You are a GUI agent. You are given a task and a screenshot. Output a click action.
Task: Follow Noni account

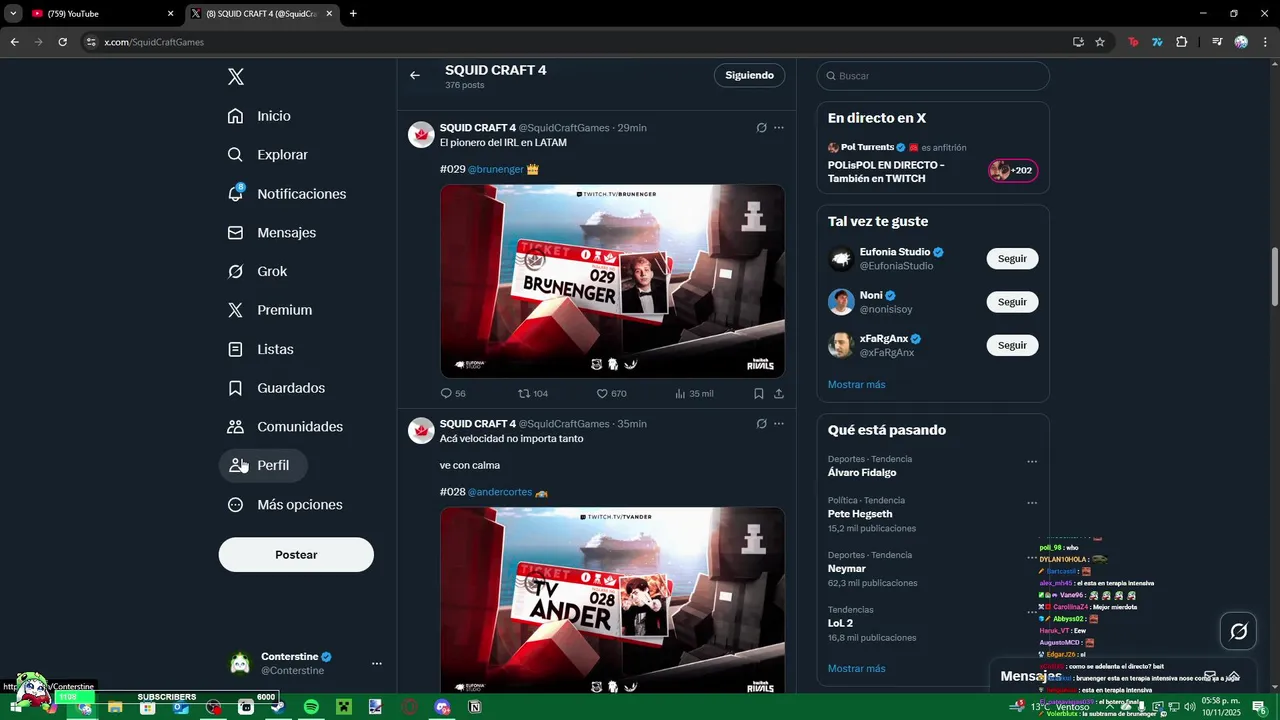[x=1012, y=302]
